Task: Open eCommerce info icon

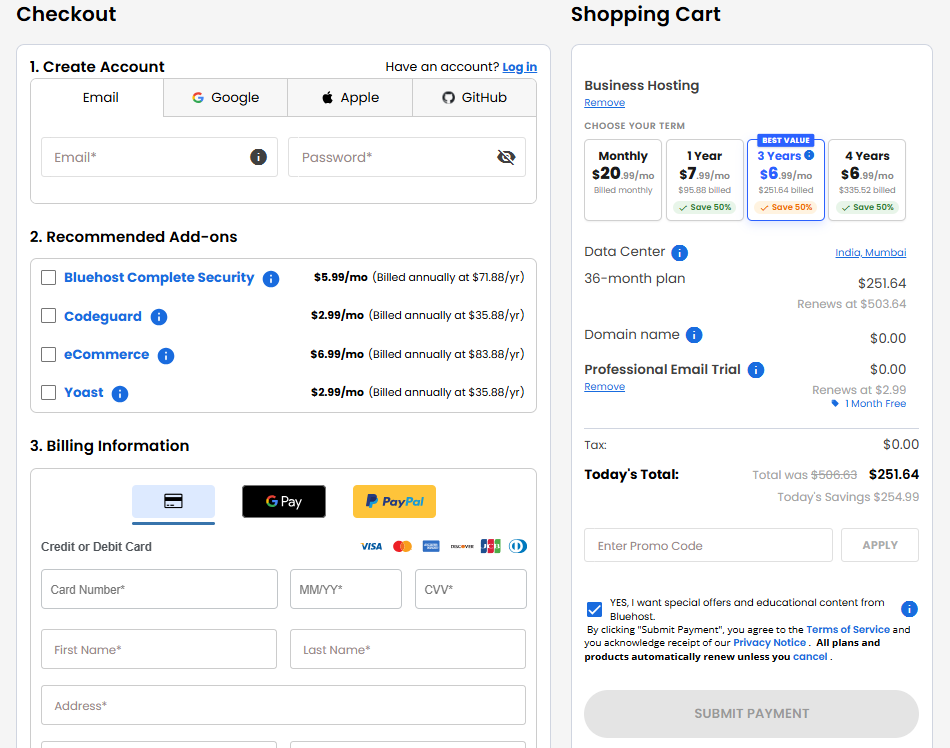Action: point(166,356)
